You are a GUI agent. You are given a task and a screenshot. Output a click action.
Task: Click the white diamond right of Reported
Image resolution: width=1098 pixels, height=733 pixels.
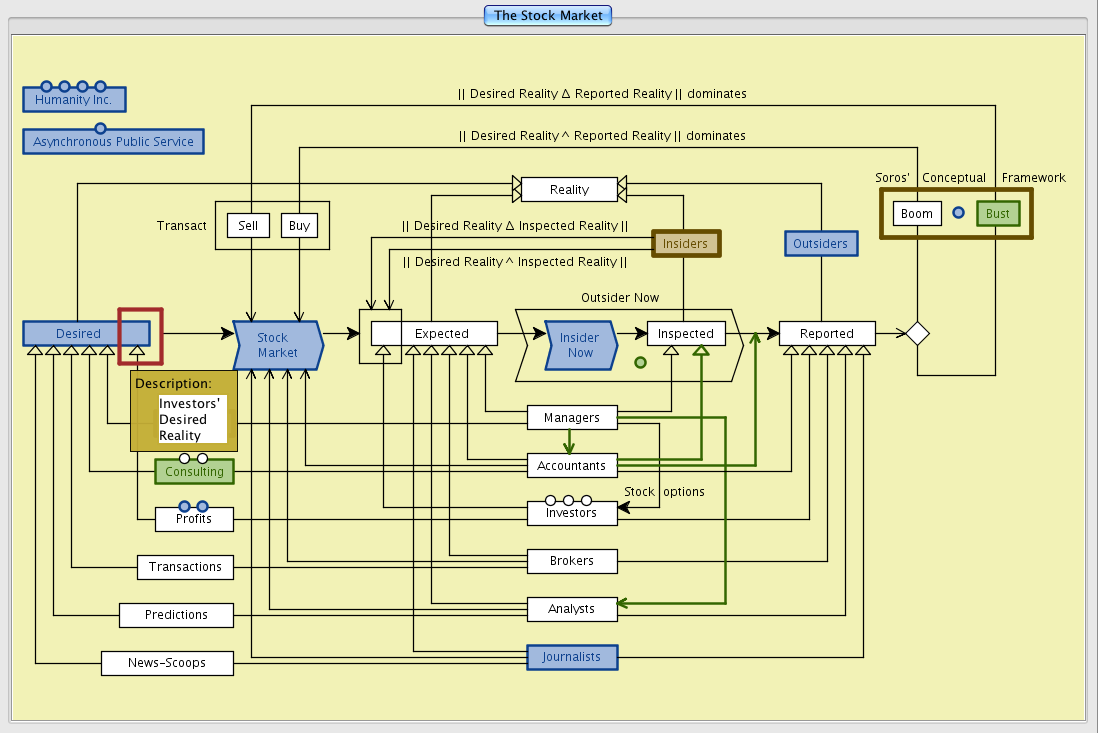pos(917,334)
